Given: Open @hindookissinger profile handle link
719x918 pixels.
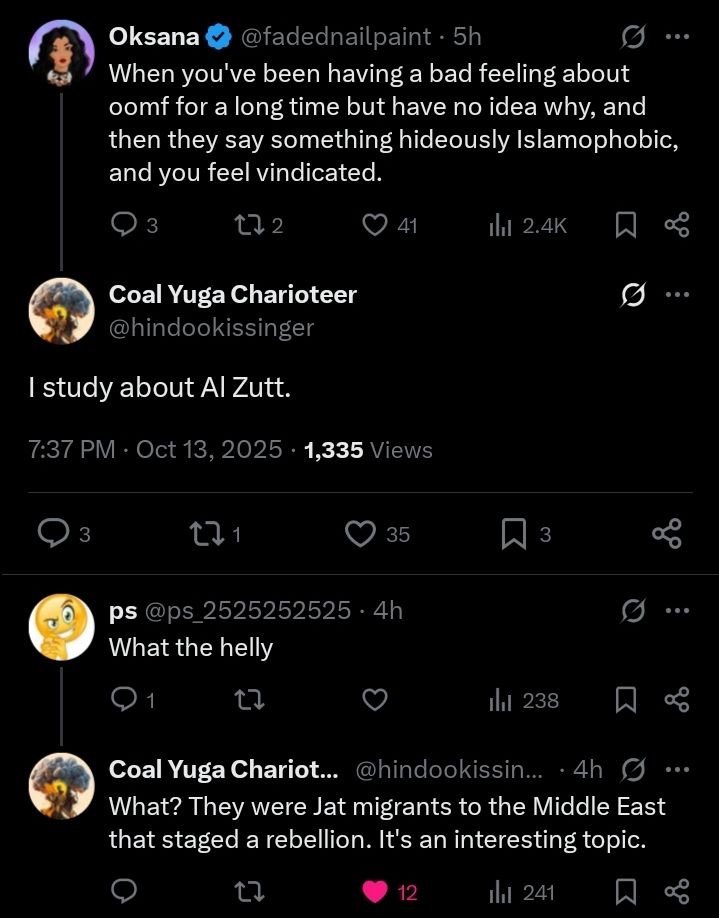Looking at the screenshot, I should [211, 327].
